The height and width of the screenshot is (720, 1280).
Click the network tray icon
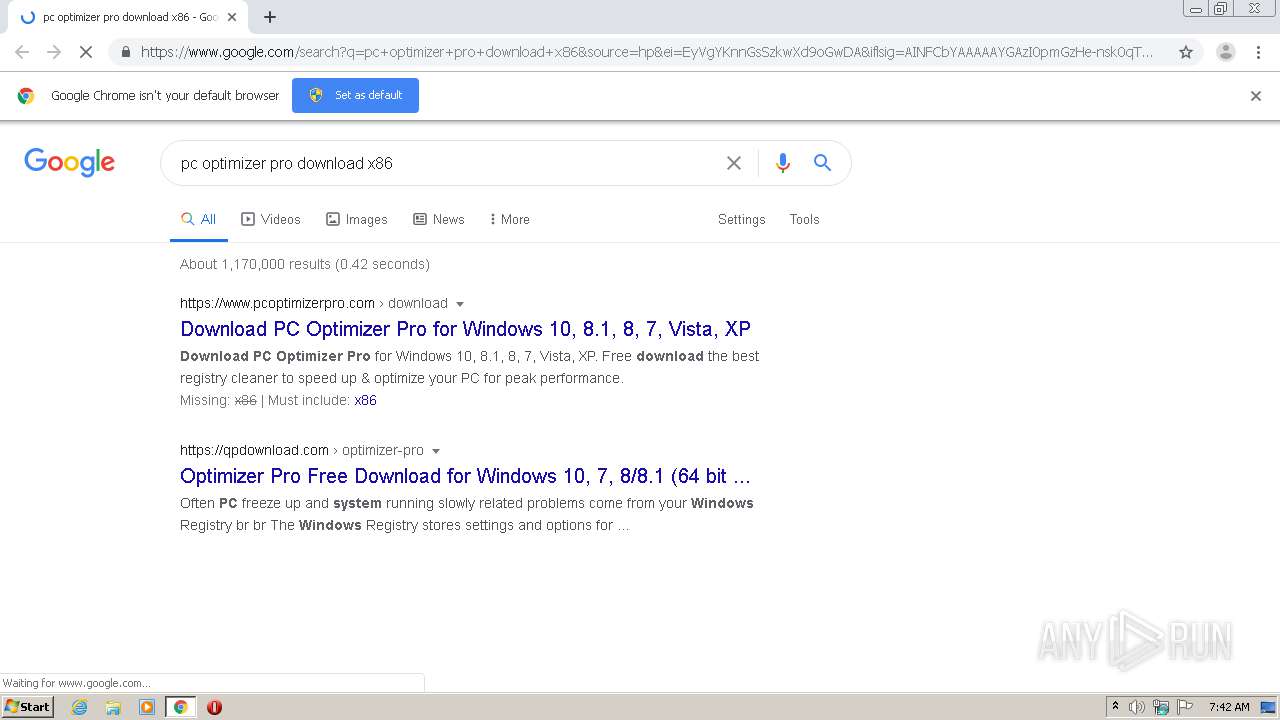[1161, 707]
